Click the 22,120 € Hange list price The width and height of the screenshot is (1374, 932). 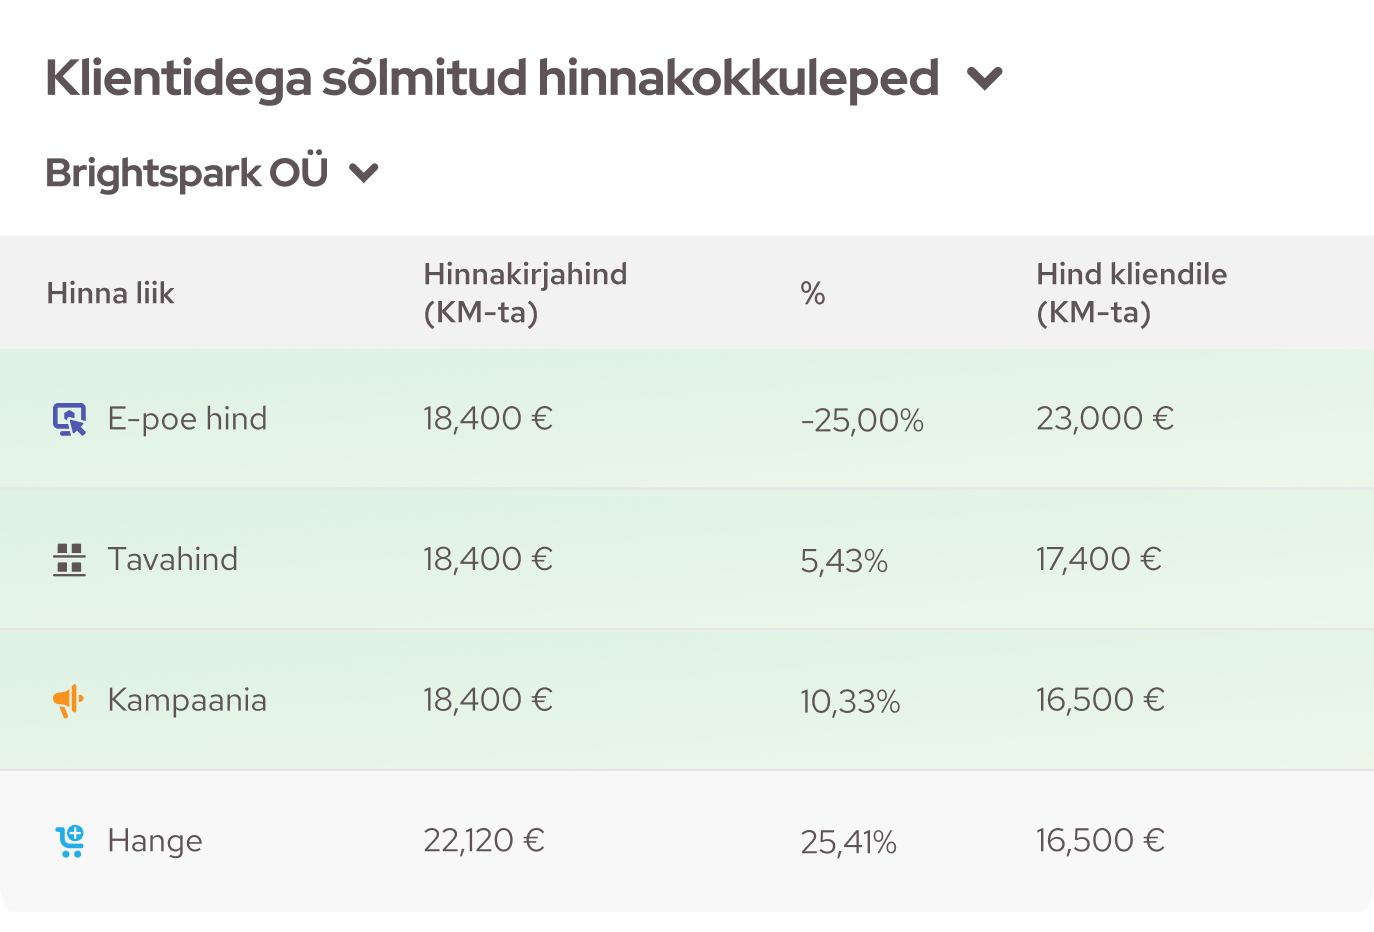483,840
